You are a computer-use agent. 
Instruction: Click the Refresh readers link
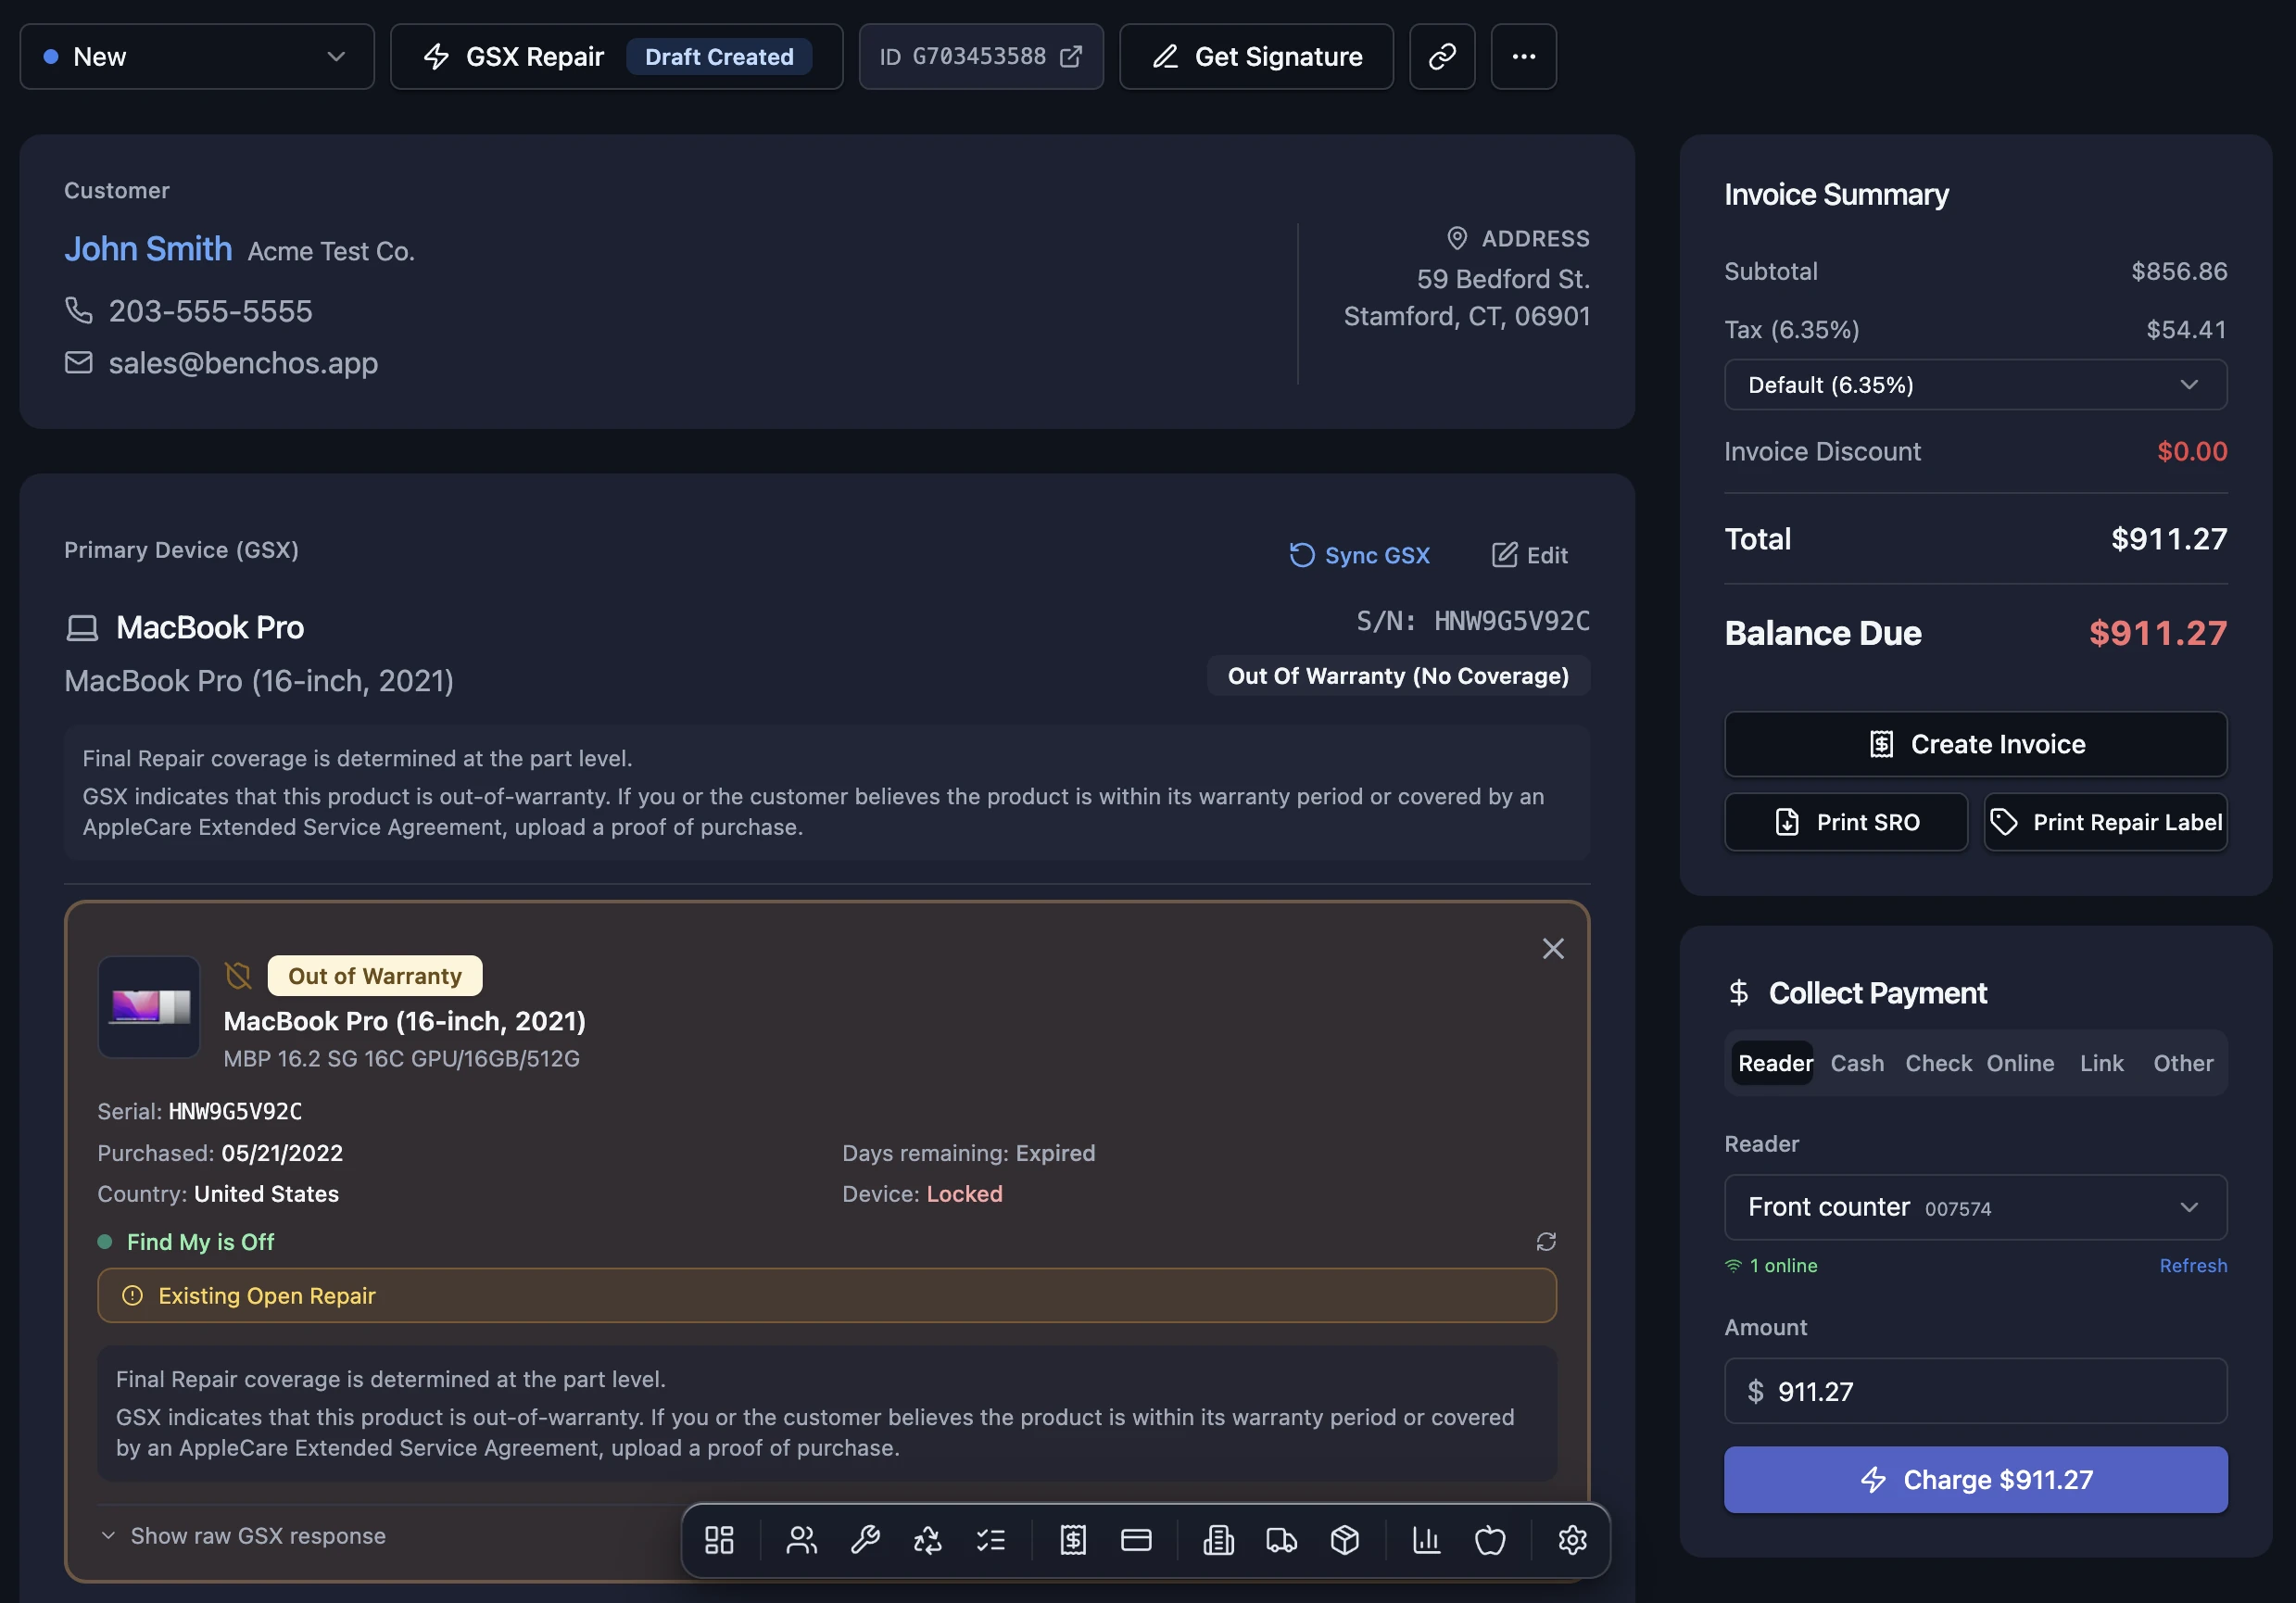(x=2193, y=1266)
